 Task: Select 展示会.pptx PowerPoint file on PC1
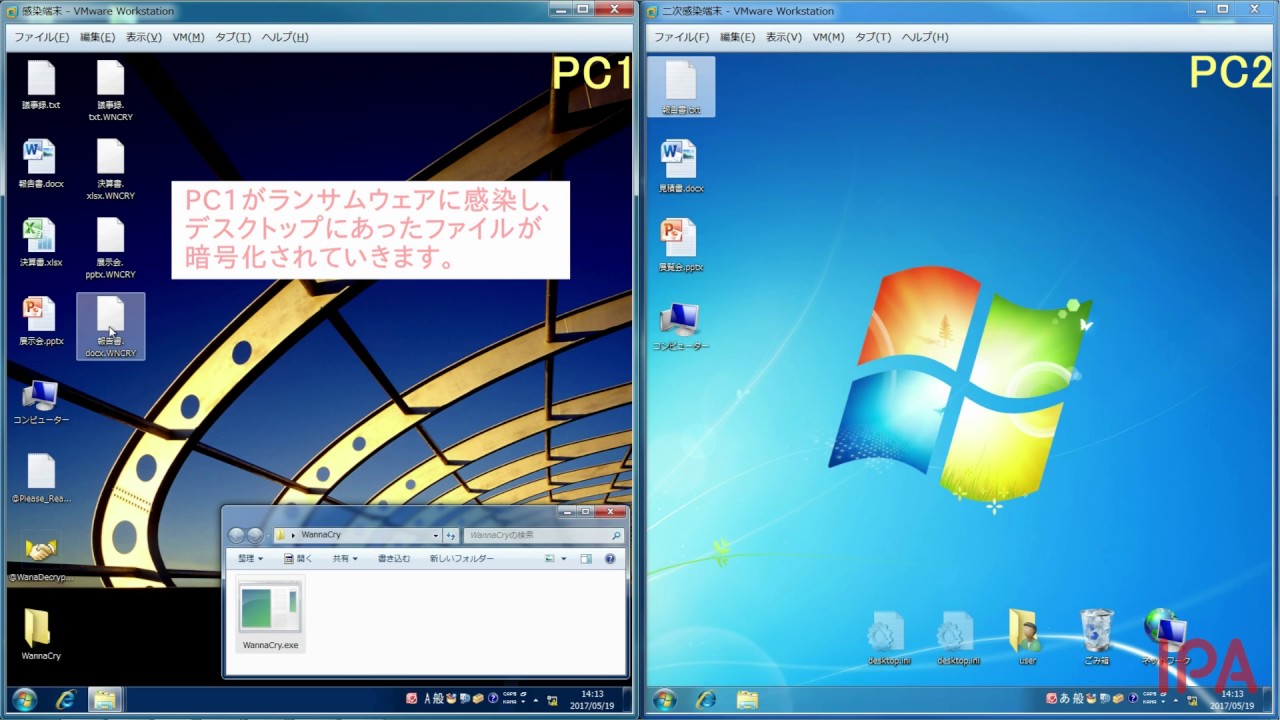pos(41,321)
